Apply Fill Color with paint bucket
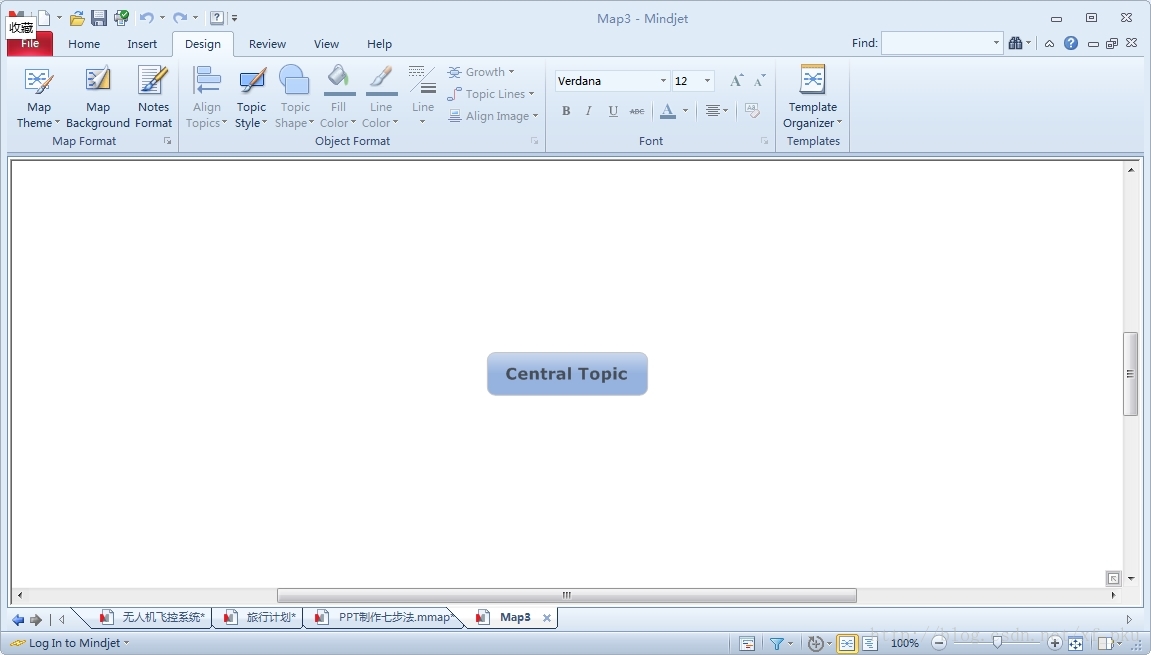 (x=338, y=98)
